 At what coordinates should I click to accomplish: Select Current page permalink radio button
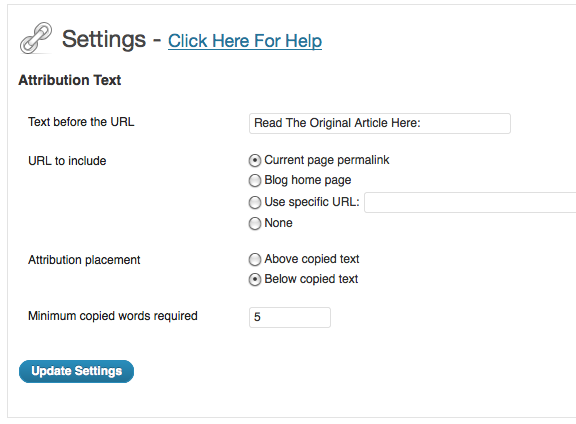click(x=255, y=160)
